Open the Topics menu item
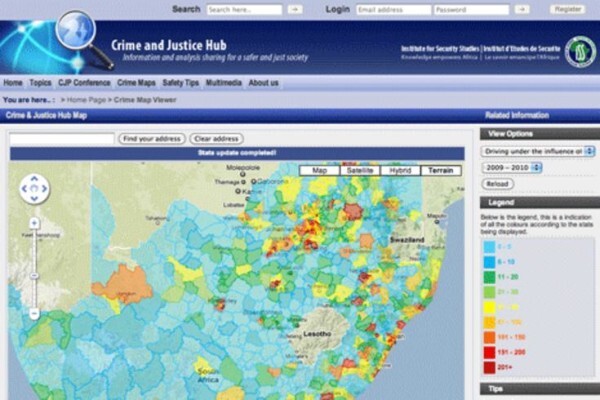The height and width of the screenshot is (400, 600). (40, 83)
